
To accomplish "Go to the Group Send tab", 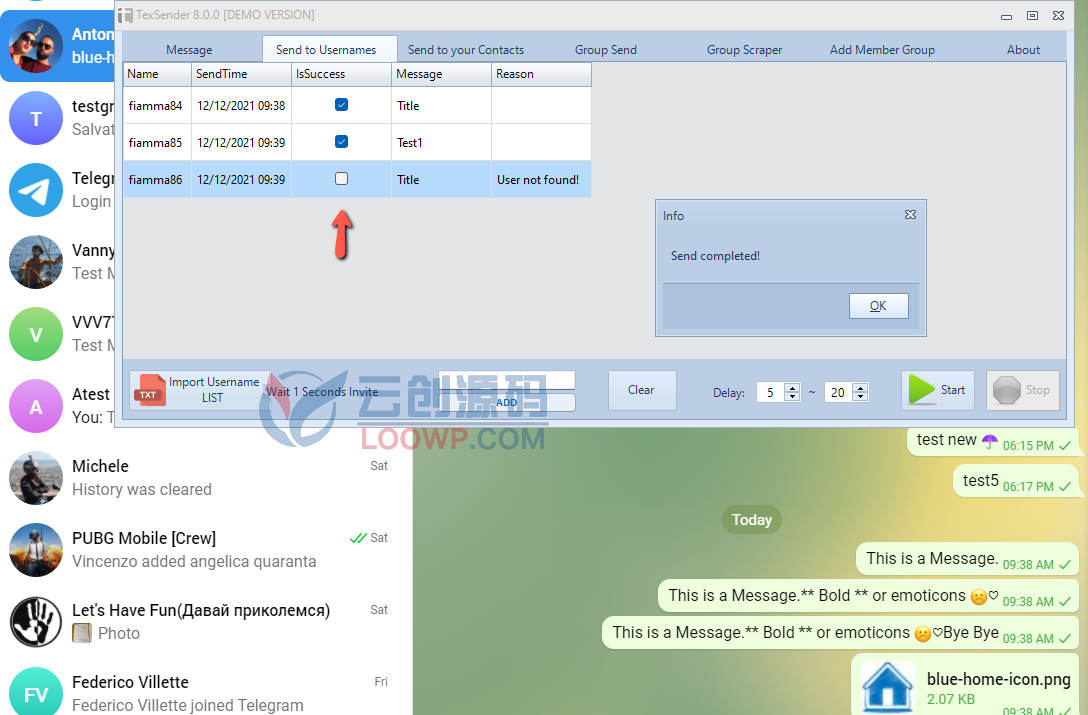I will (x=606, y=50).
